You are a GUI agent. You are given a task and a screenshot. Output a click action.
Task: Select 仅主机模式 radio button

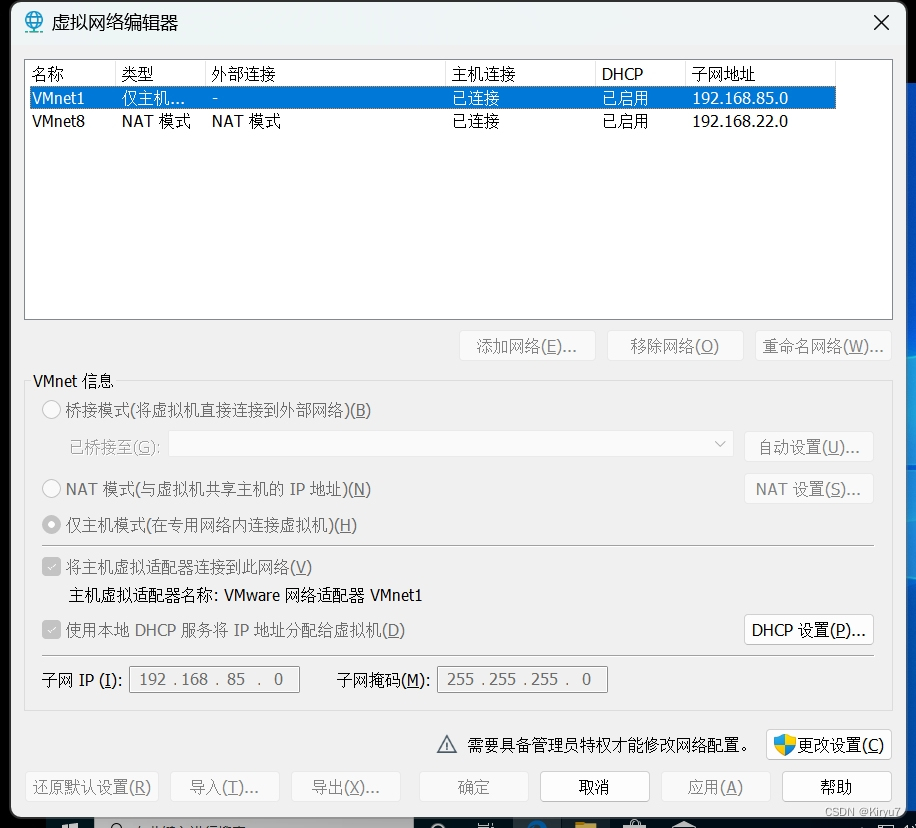tap(51, 525)
